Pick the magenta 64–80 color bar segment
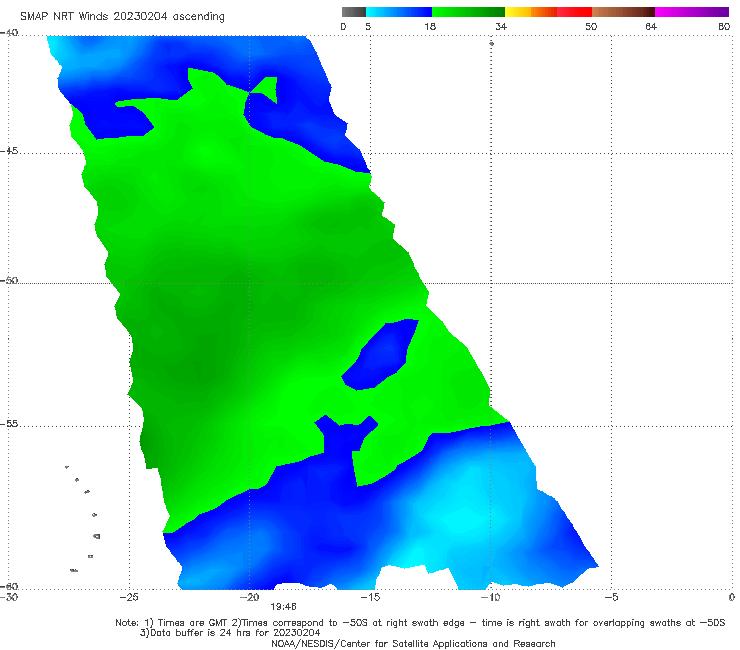Viewport: 740px width, 650px height. point(692,12)
